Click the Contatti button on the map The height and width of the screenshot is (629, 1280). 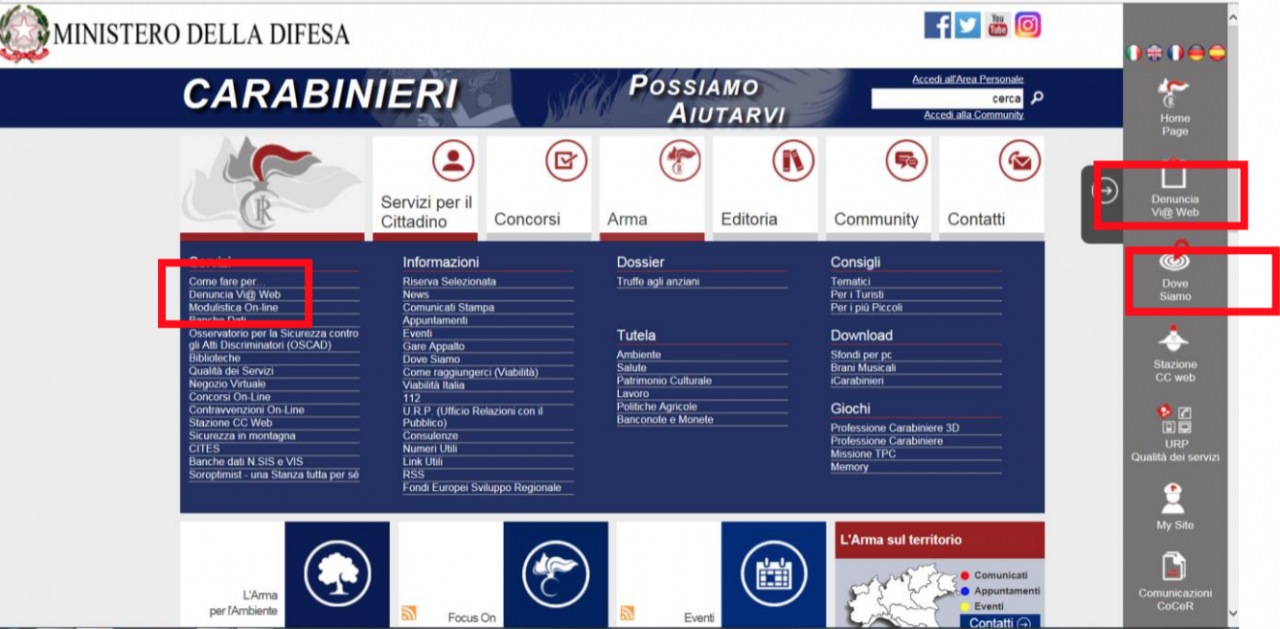[x=1000, y=622]
